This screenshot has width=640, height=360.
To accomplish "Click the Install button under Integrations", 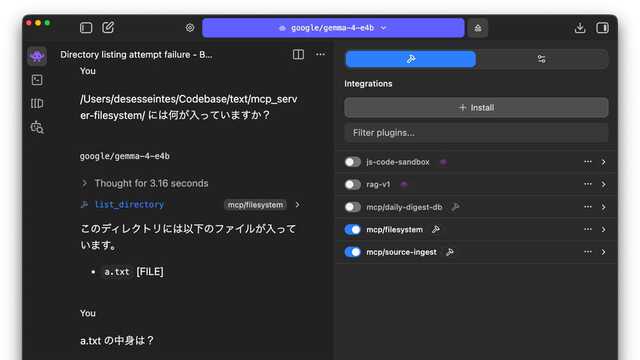I will [476, 108].
